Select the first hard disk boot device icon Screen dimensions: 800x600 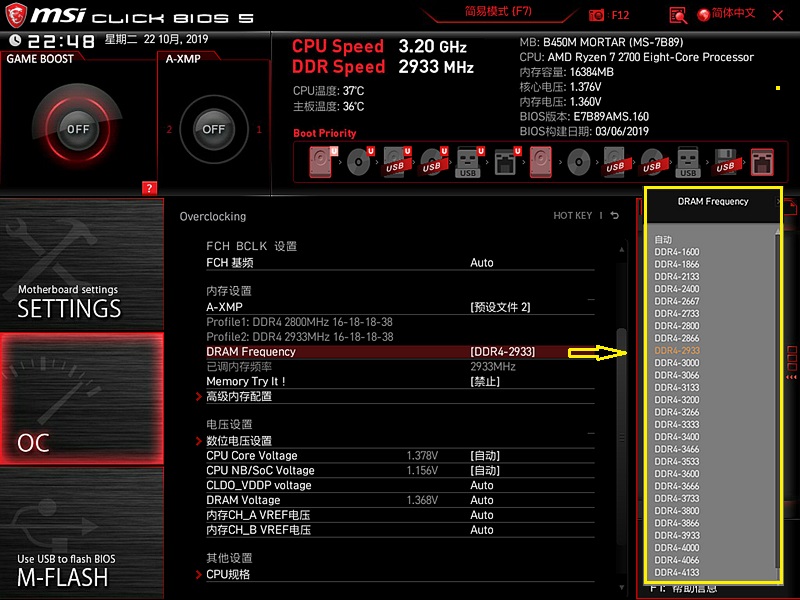tap(321, 162)
